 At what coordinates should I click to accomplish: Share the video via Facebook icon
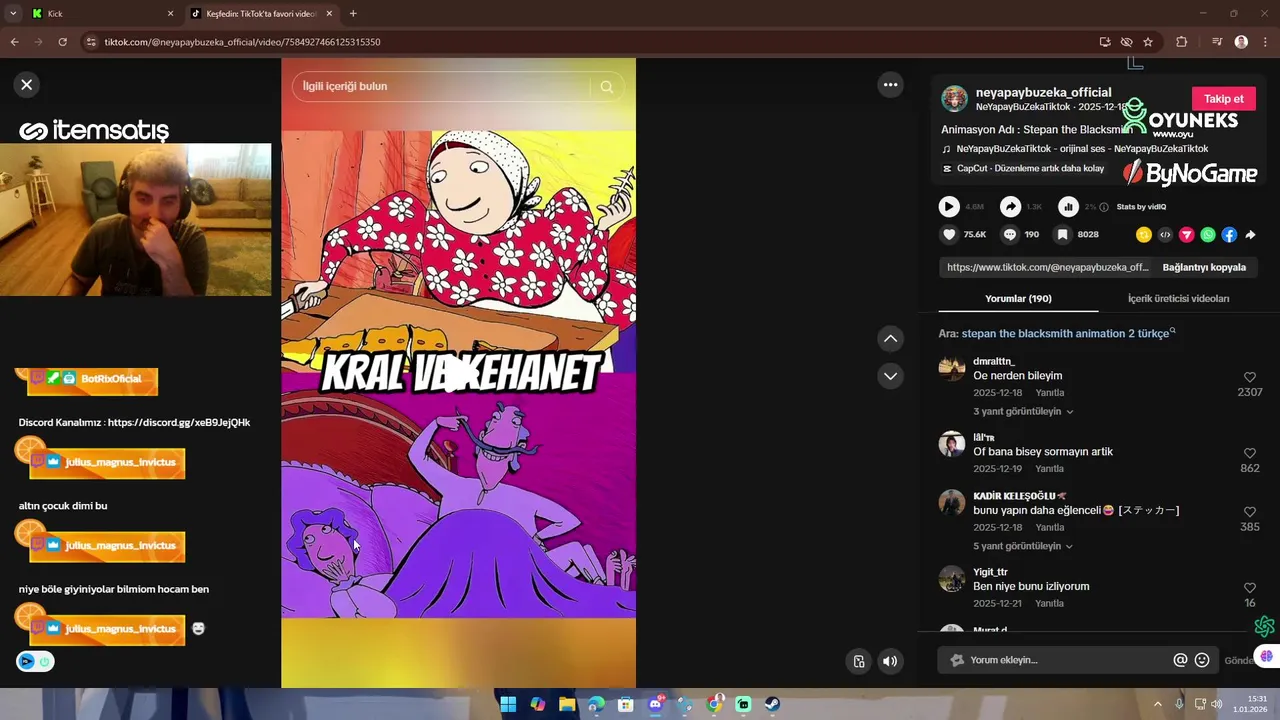[1229, 235]
